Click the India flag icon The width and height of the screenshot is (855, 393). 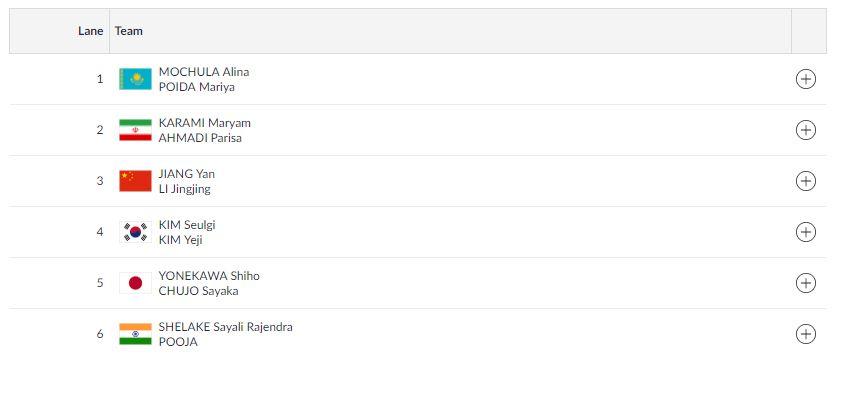pos(135,334)
